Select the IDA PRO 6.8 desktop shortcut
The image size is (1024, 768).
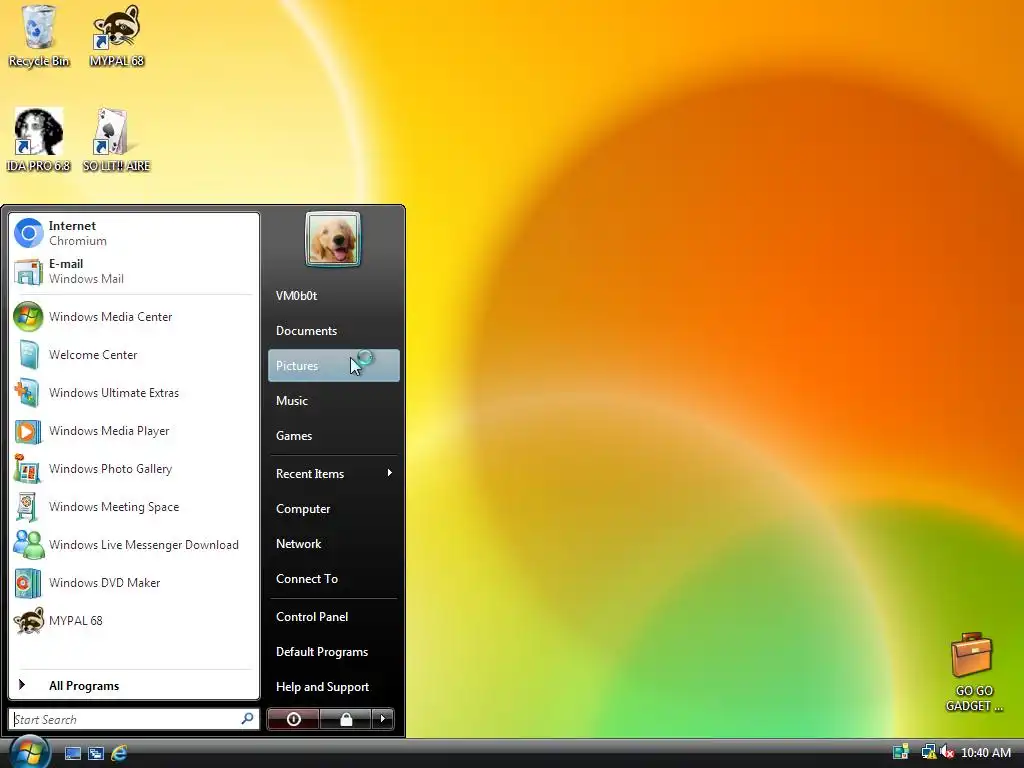[39, 140]
